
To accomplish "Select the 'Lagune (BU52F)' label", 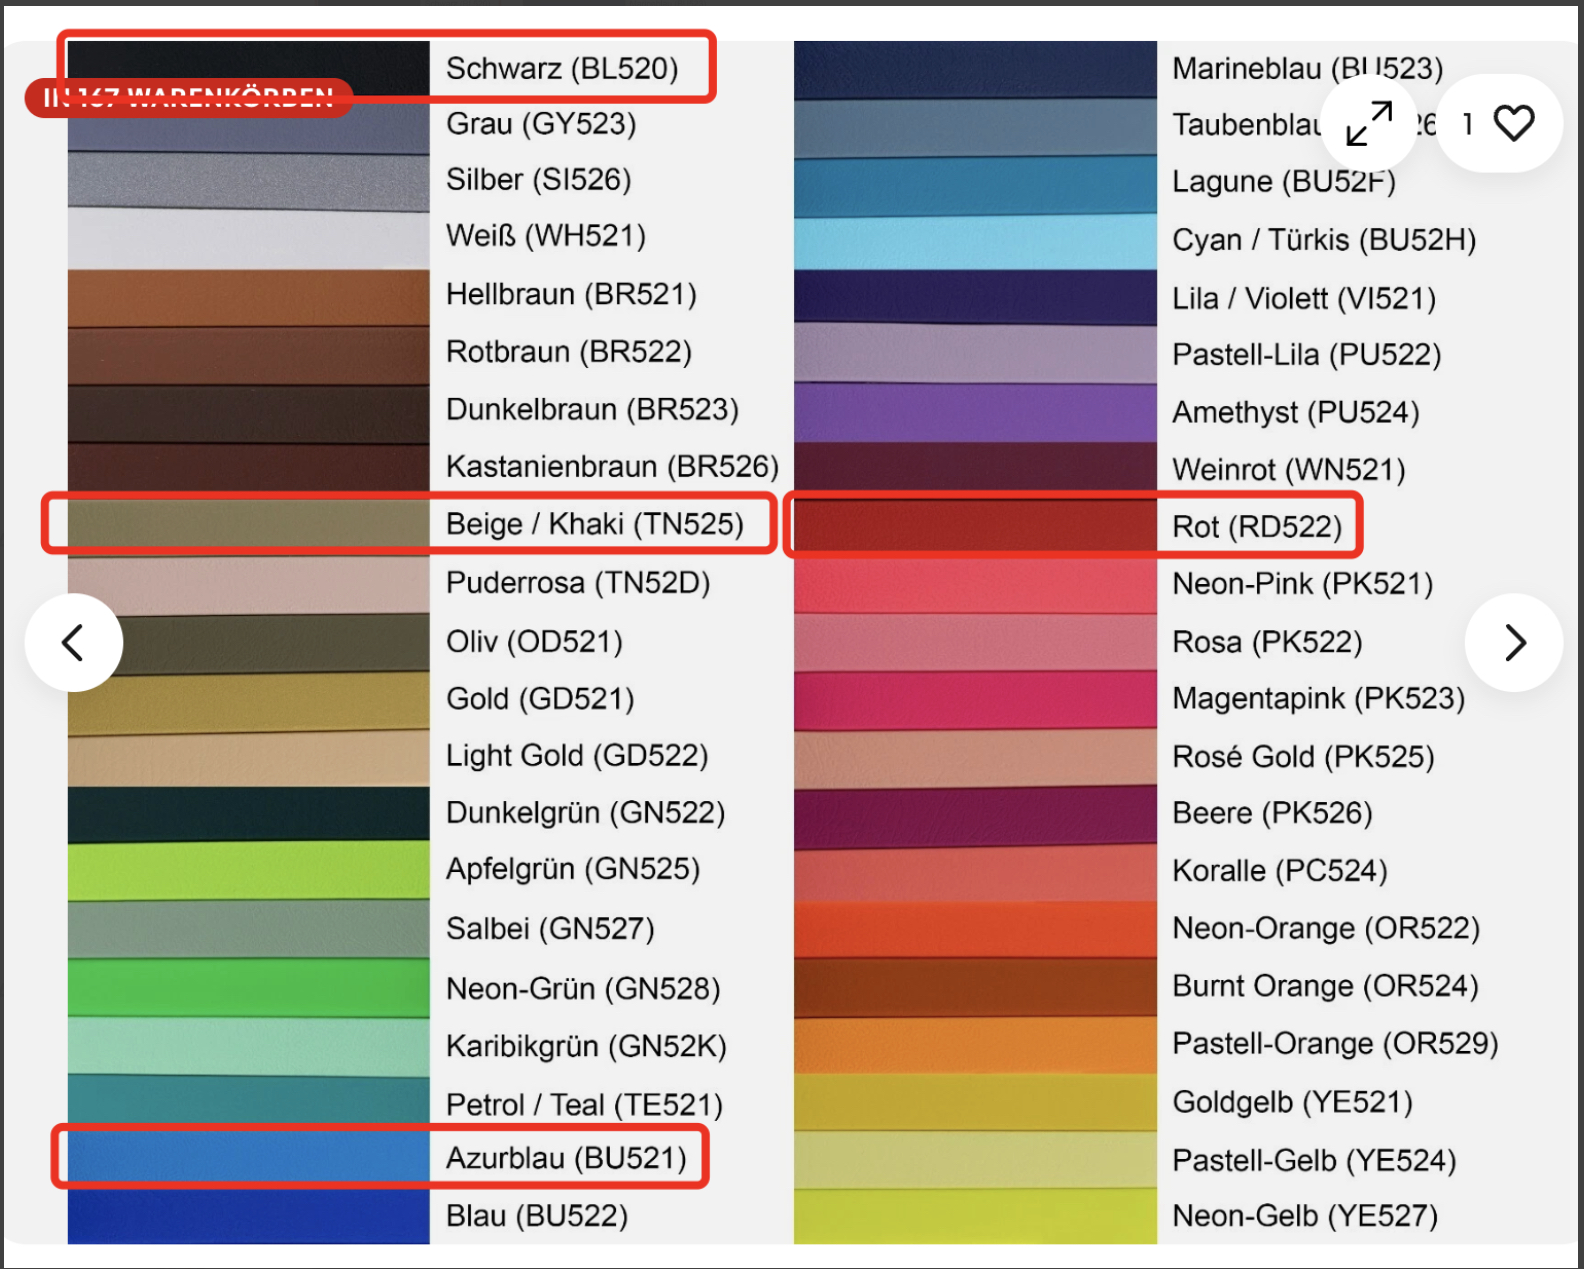I will click(1284, 182).
